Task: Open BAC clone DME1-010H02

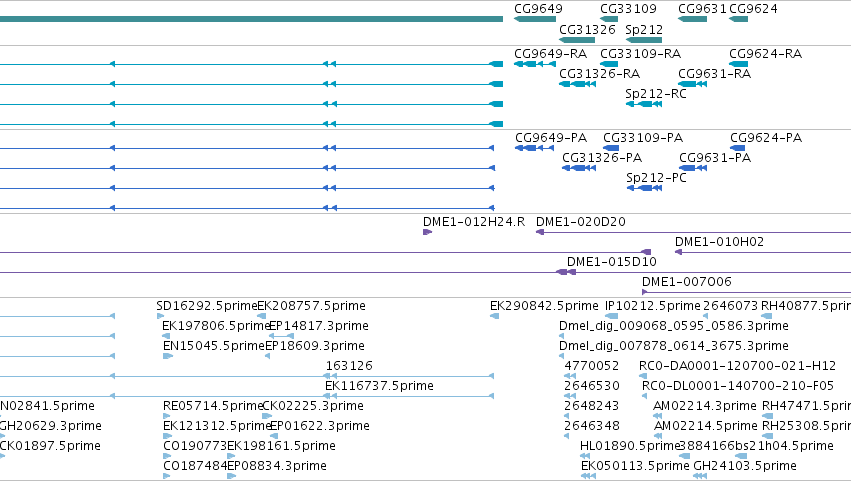Action: (719, 242)
